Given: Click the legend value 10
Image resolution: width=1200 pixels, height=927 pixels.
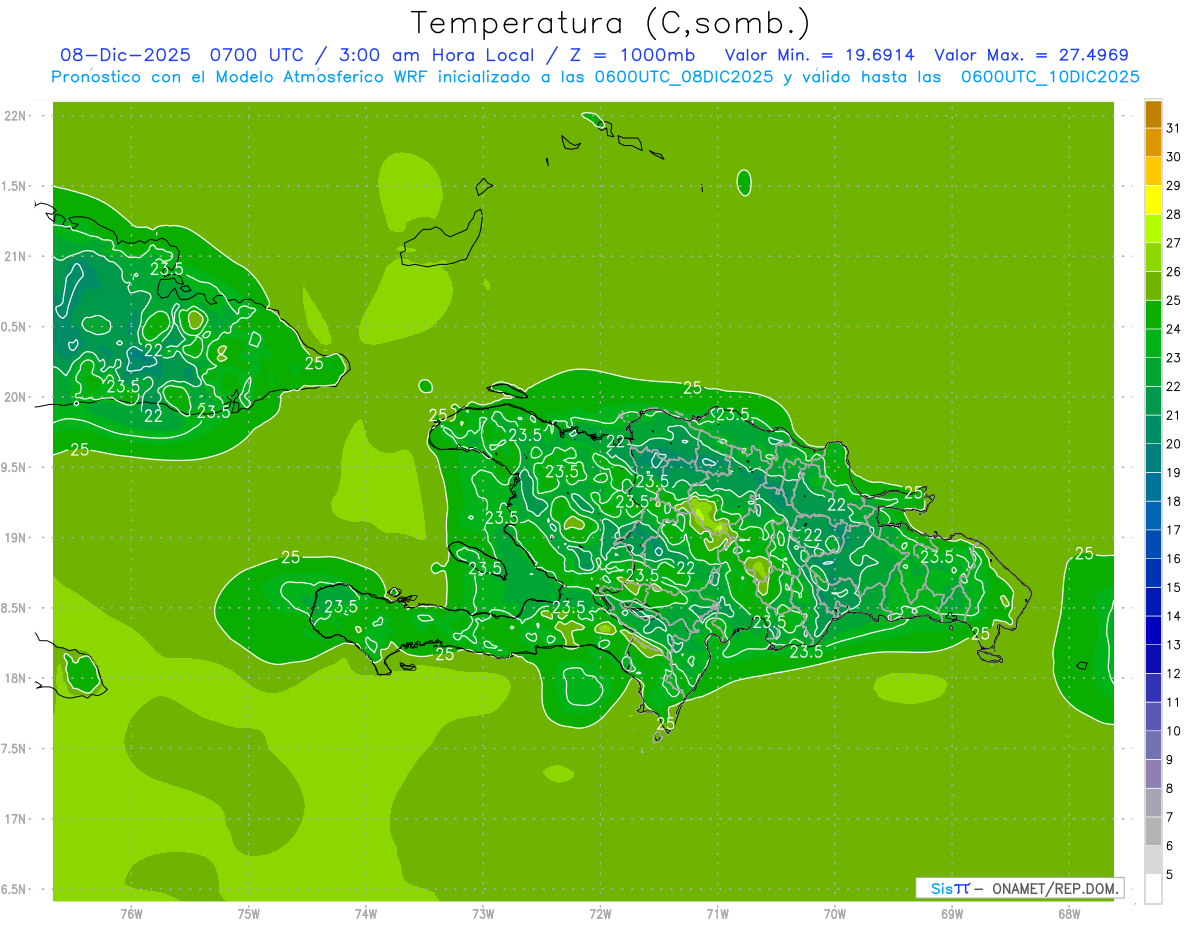Looking at the screenshot, I should click(x=1174, y=731).
